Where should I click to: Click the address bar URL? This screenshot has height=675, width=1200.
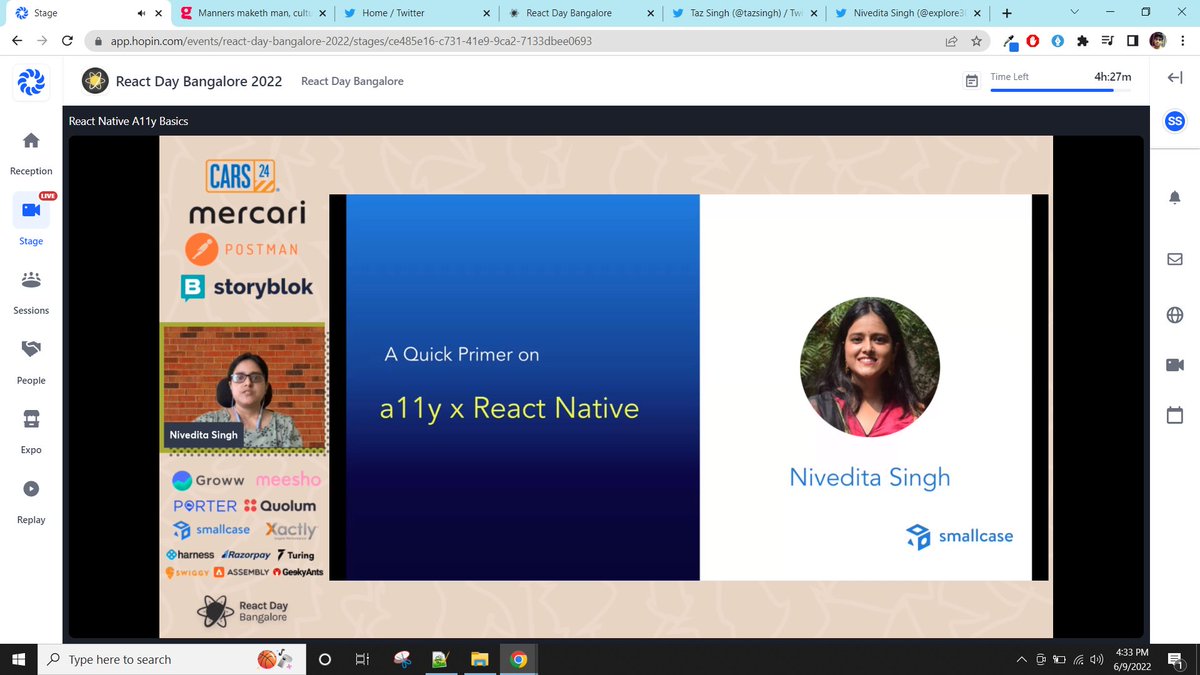pos(350,41)
